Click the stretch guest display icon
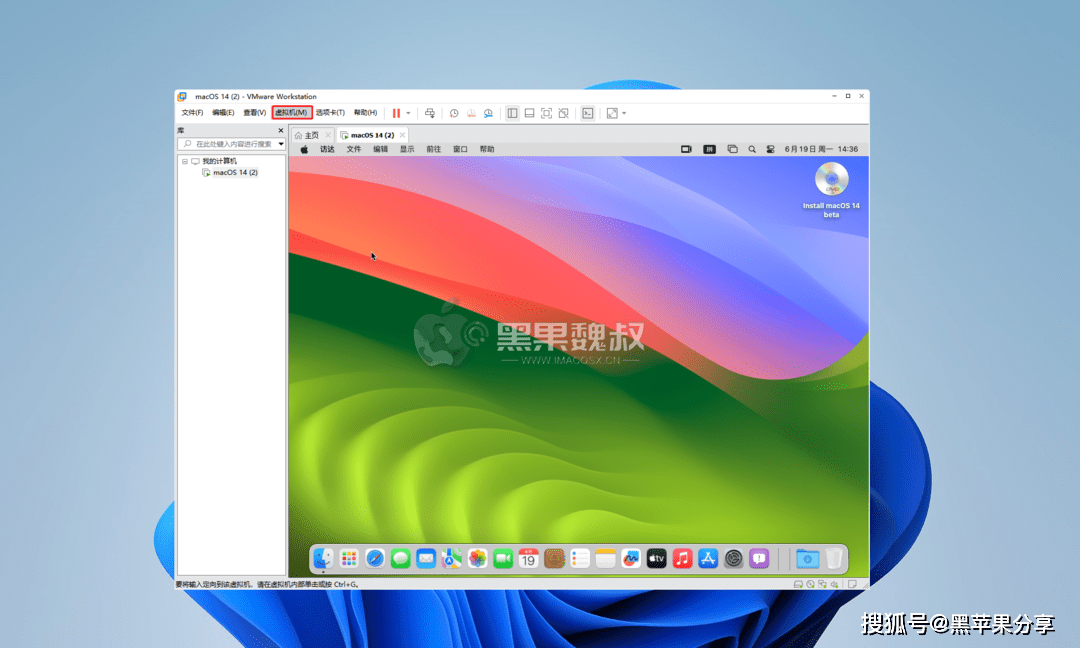 pyautogui.click(x=612, y=113)
